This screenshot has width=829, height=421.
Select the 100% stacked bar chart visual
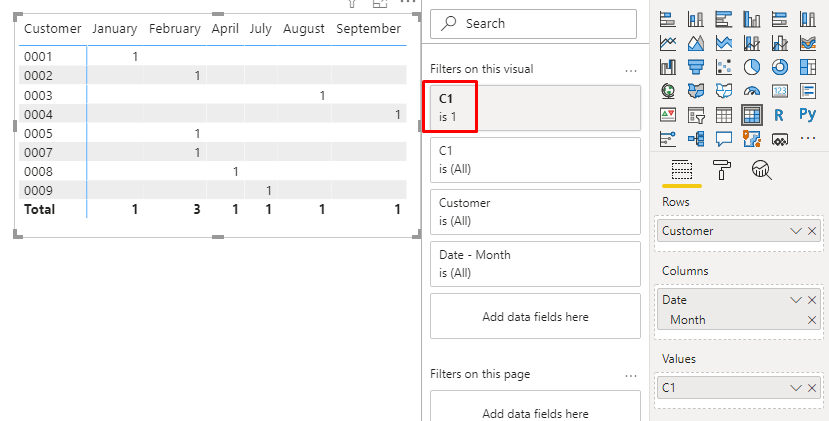pos(780,20)
